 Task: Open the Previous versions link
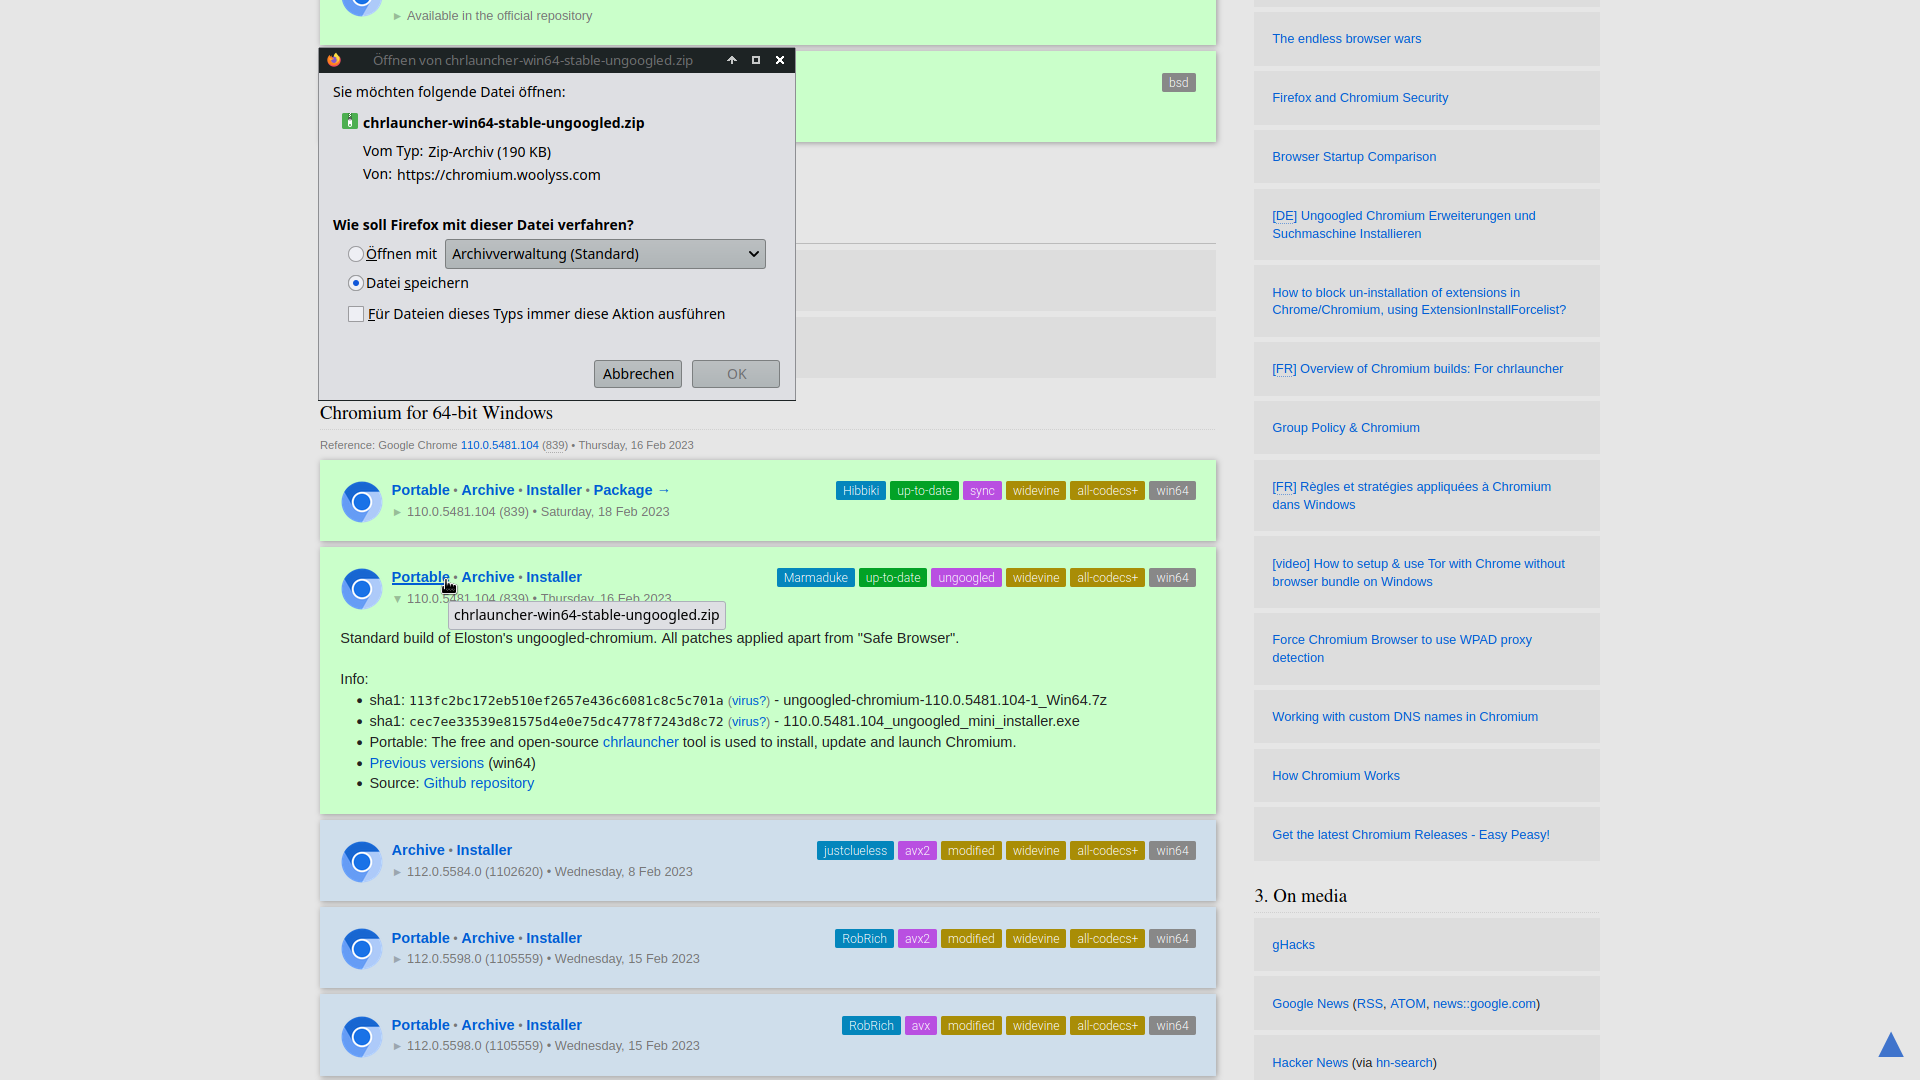click(427, 763)
